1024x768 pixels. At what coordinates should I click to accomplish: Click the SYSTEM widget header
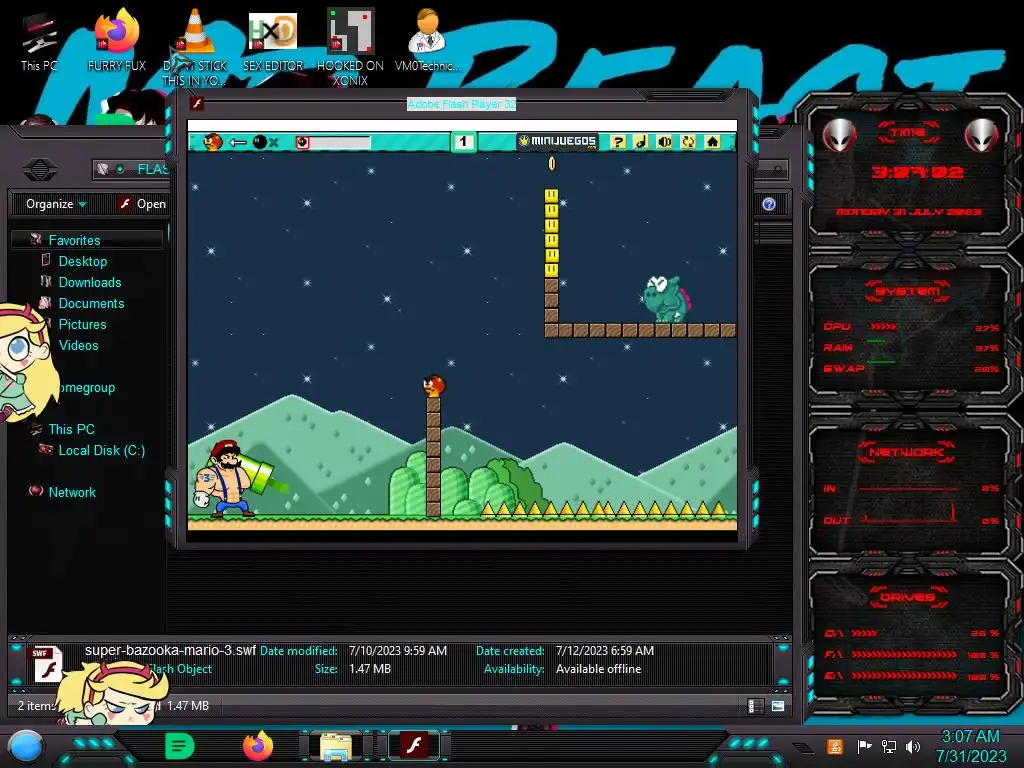pos(908,291)
